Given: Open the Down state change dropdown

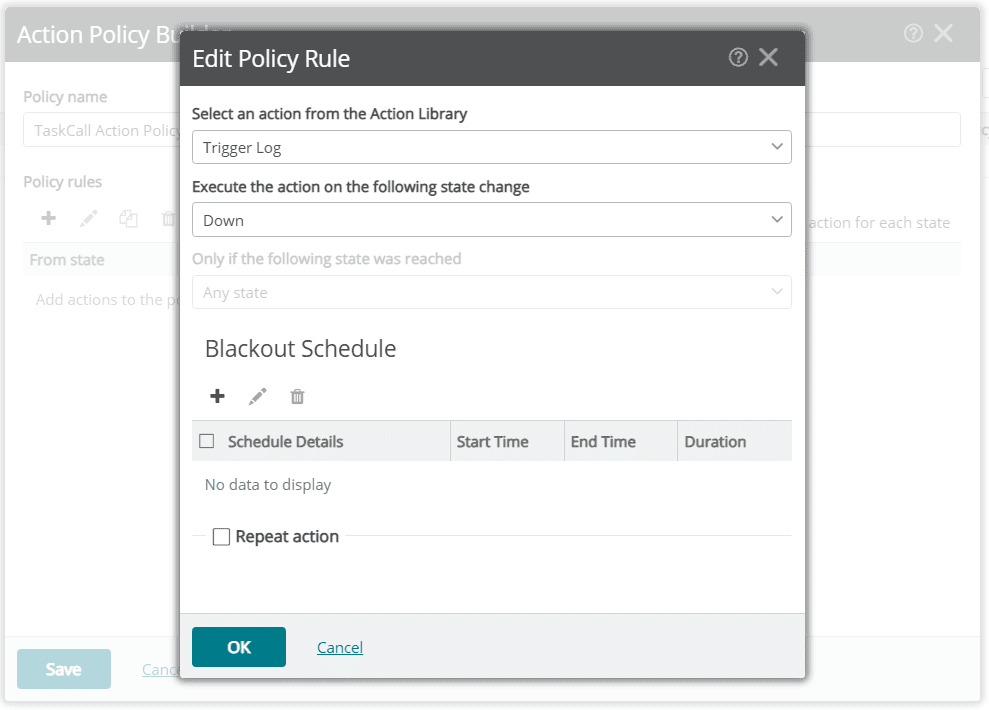Looking at the screenshot, I should point(491,219).
